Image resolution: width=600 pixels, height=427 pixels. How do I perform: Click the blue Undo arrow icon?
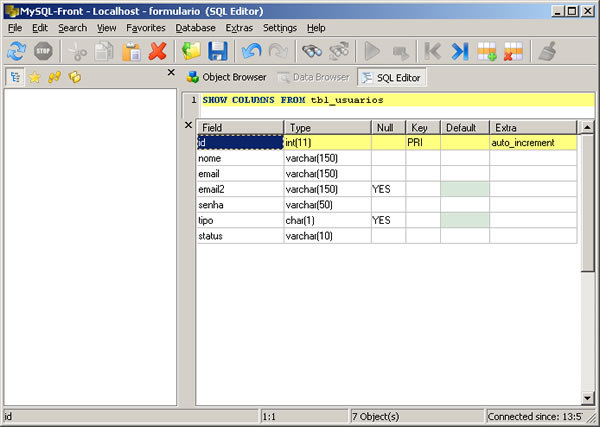point(252,51)
